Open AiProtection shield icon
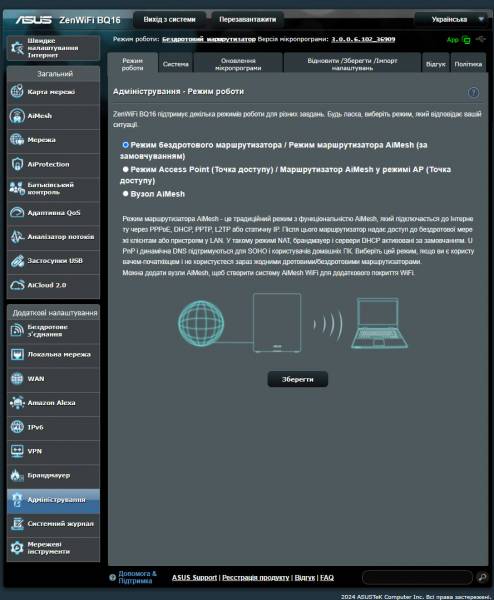Viewport: 494px width, 600px height. pos(17,164)
